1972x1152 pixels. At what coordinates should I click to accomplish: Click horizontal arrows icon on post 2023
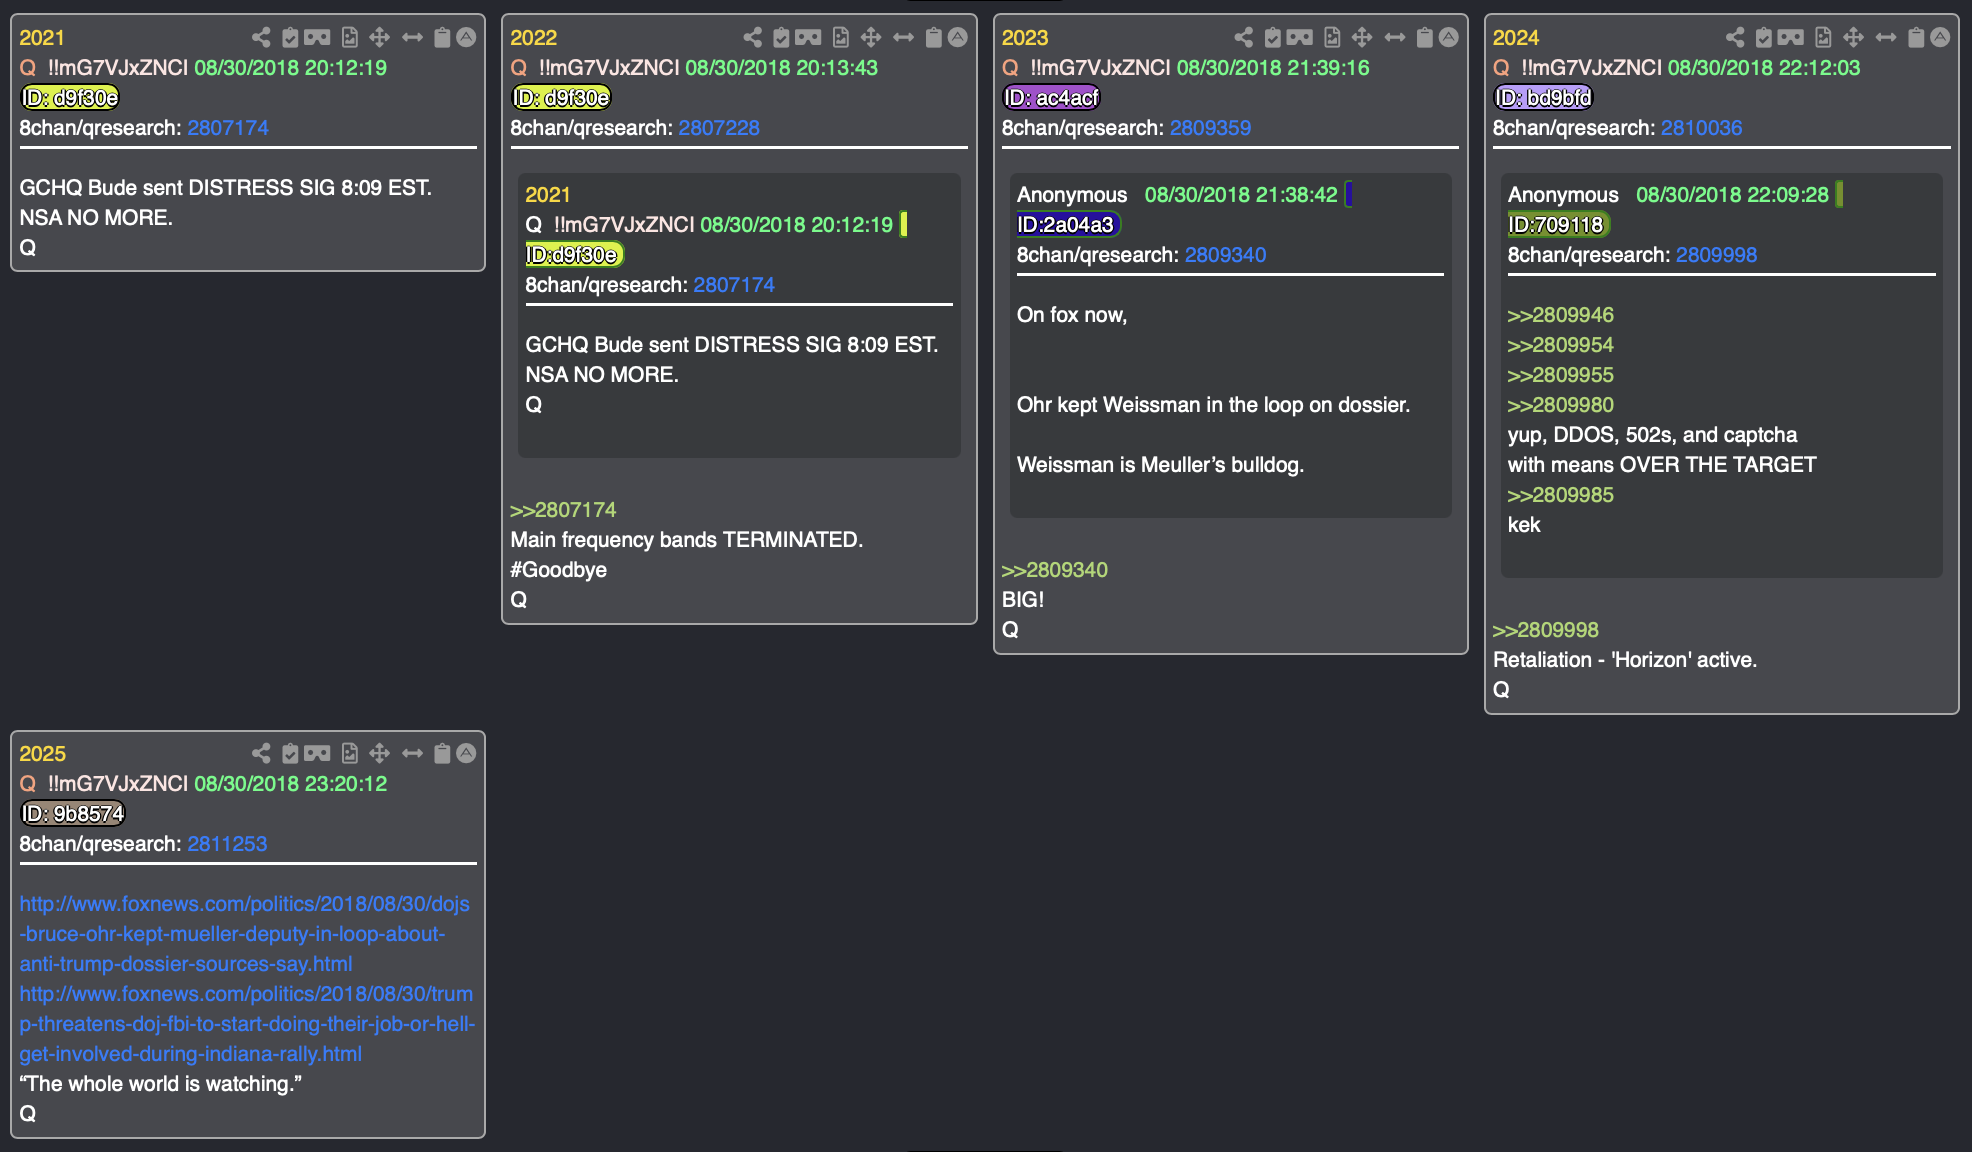[x=1394, y=37]
